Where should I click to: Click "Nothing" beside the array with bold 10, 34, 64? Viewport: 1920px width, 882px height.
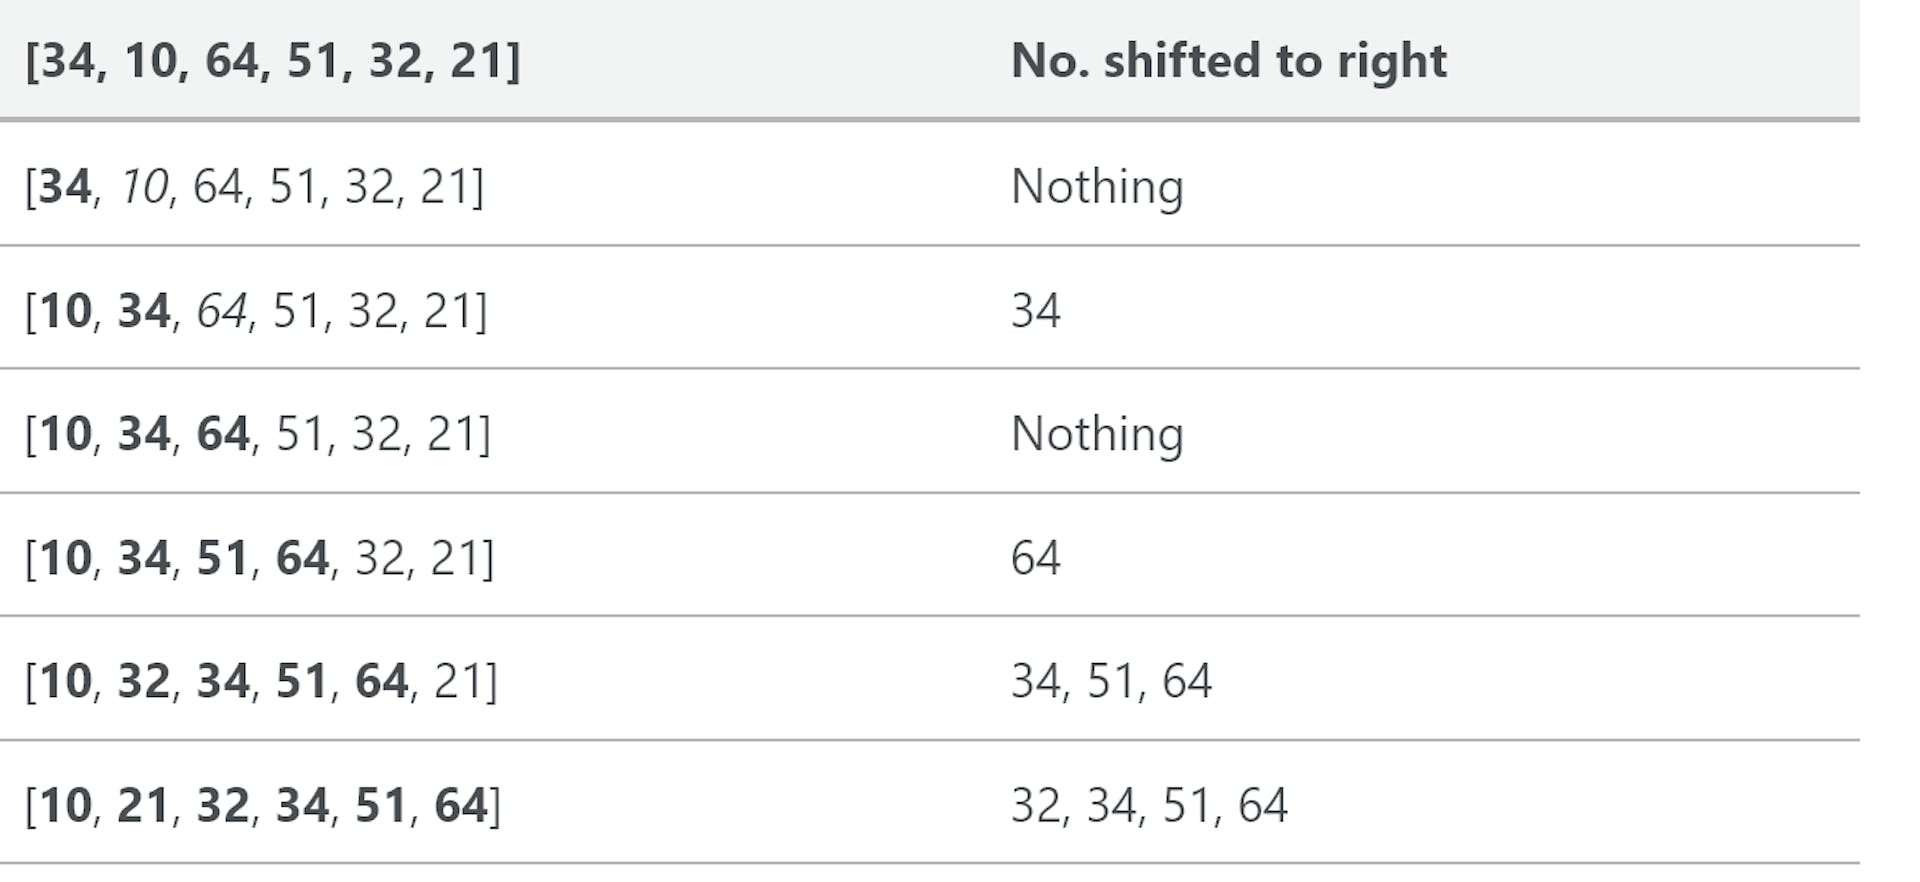1097,434
